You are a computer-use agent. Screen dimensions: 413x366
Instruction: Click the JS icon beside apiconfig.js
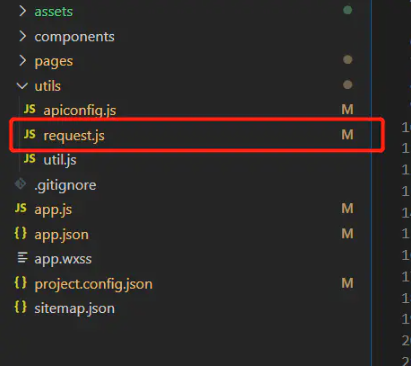pos(30,109)
